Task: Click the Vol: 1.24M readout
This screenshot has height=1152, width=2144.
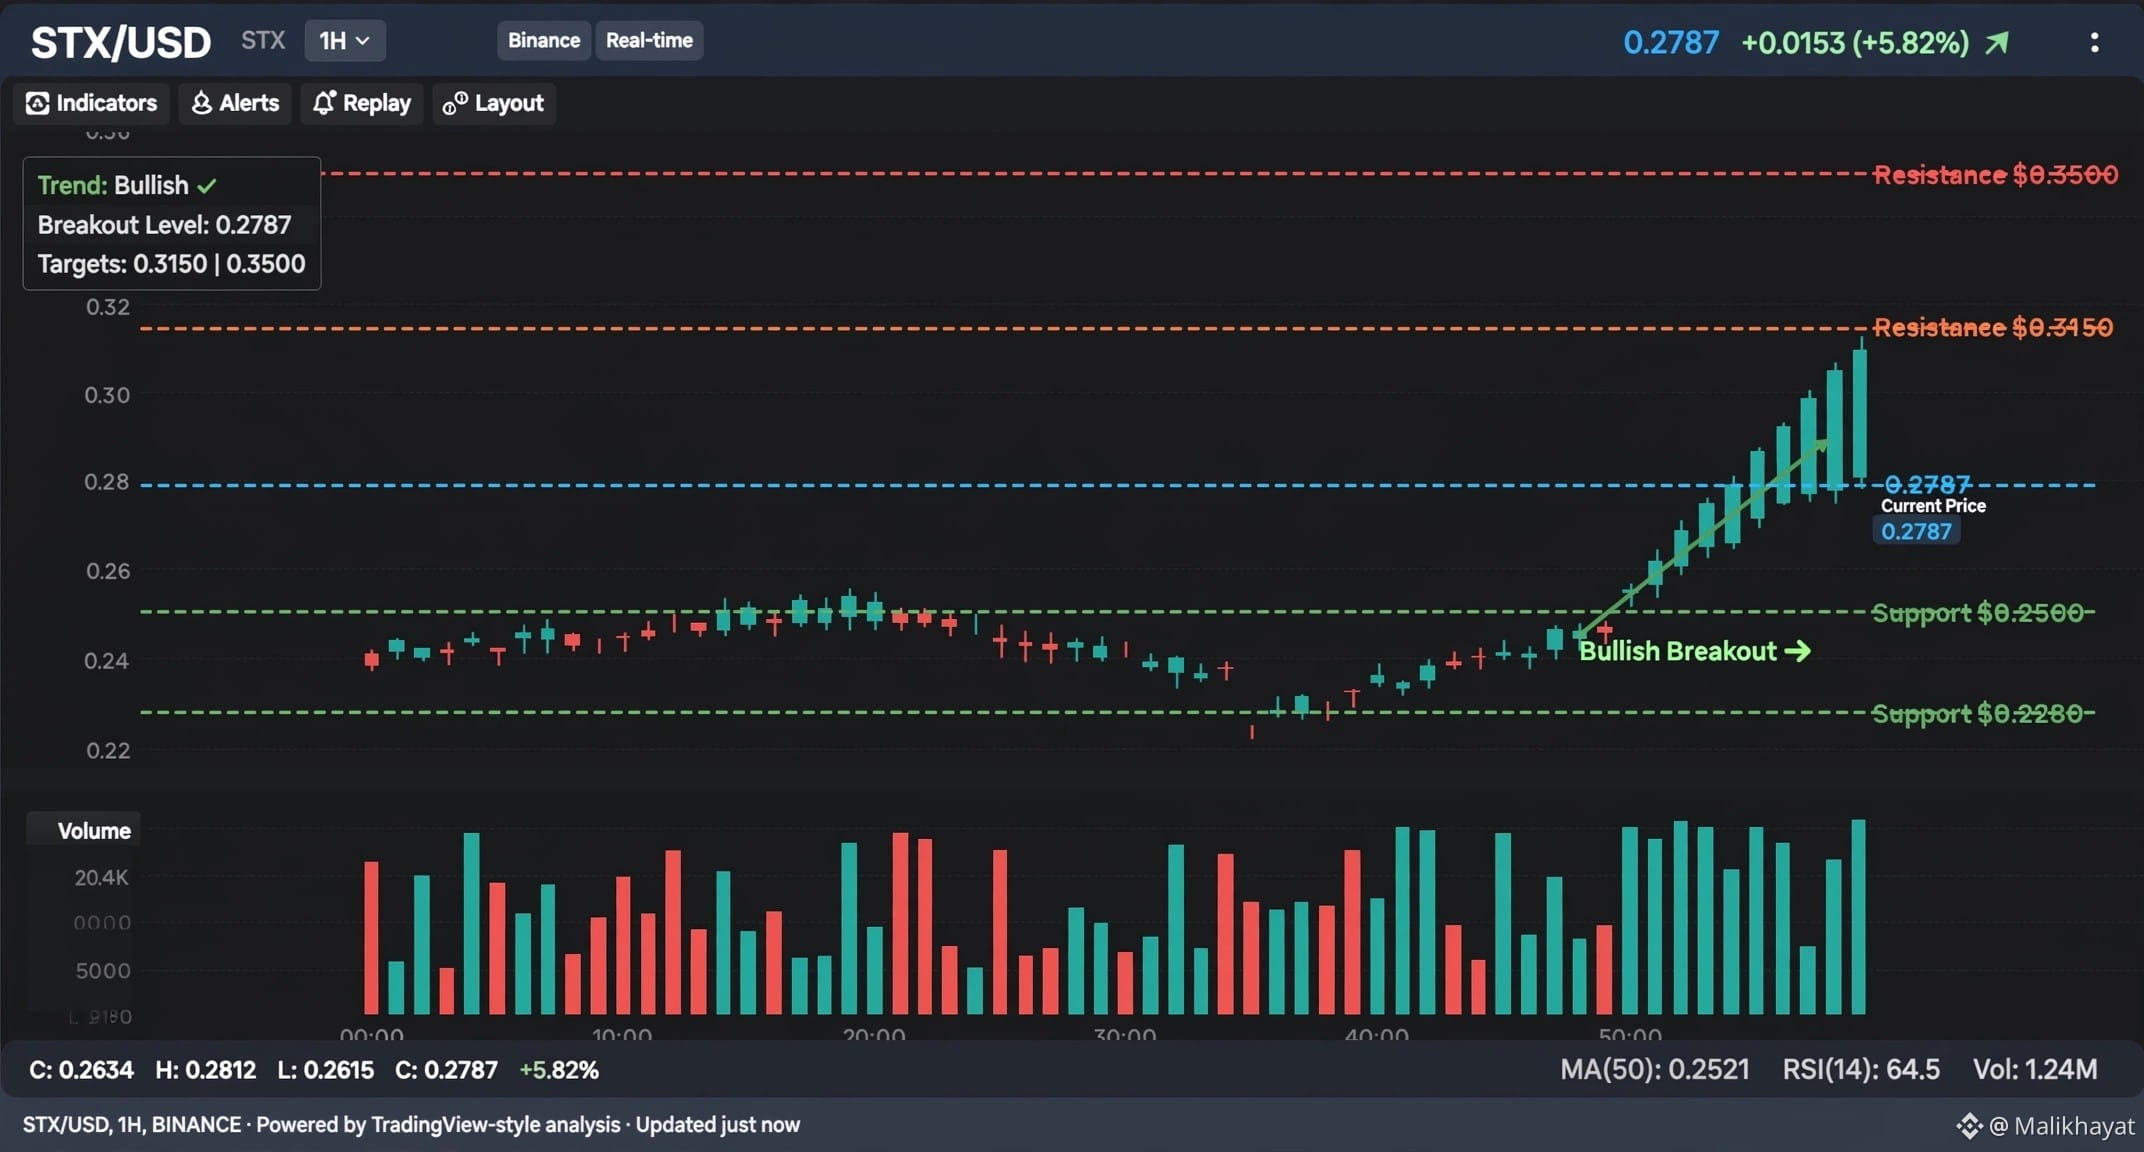Action: click(2035, 1070)
